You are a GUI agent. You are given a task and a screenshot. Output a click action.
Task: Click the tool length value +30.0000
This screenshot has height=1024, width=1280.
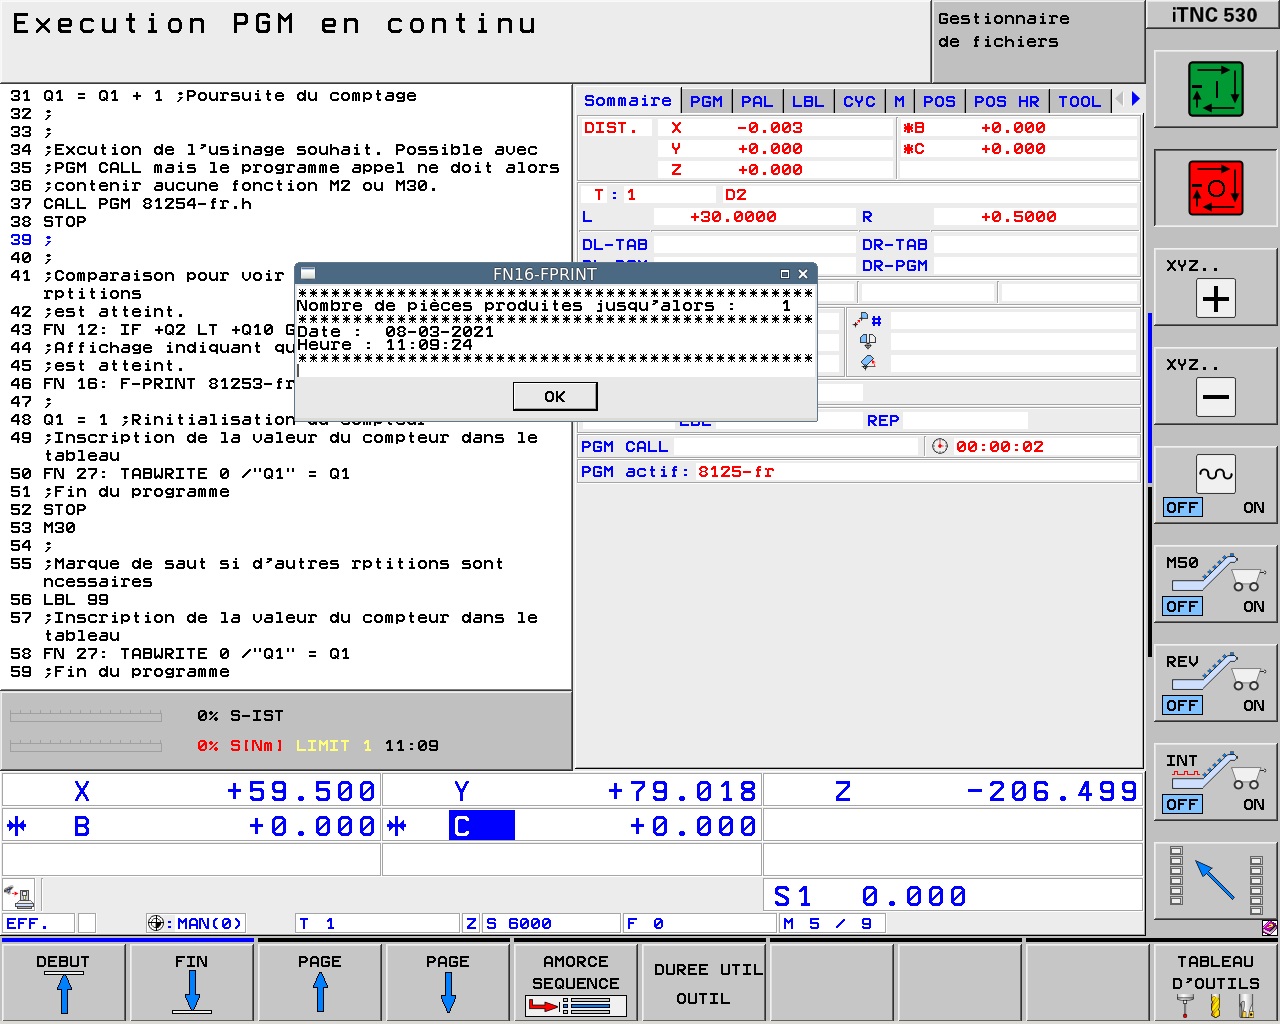733,216
